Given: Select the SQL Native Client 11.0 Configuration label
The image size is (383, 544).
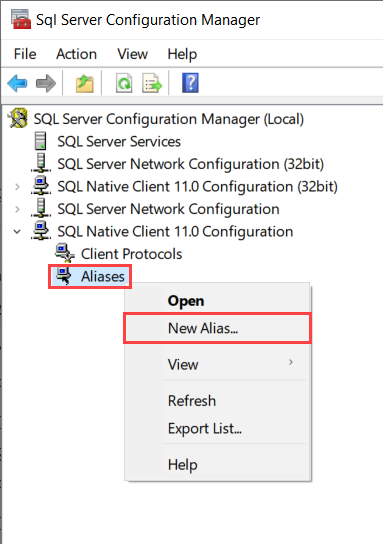Looking at the screenshot, I should tap(175, 231).
